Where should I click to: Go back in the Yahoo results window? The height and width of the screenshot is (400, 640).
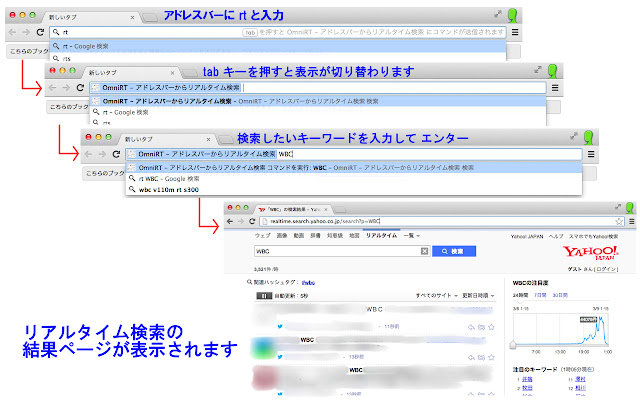230,221
